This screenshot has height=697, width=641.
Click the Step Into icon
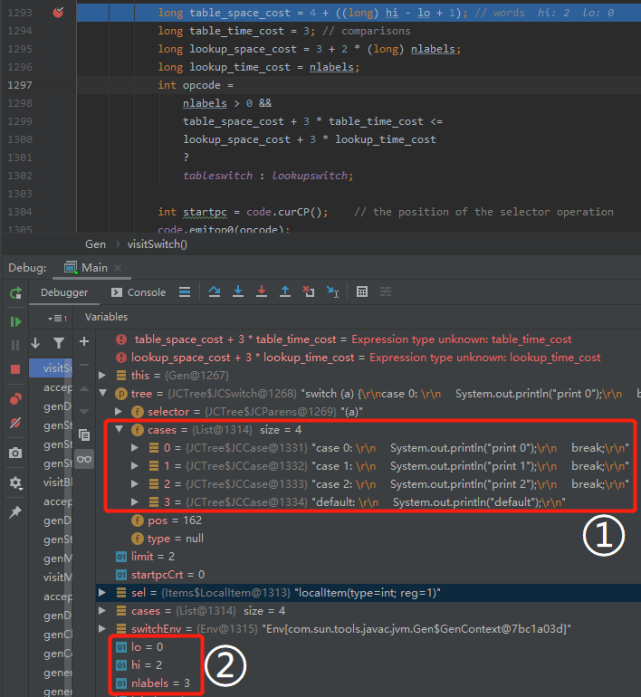point(238,292)
